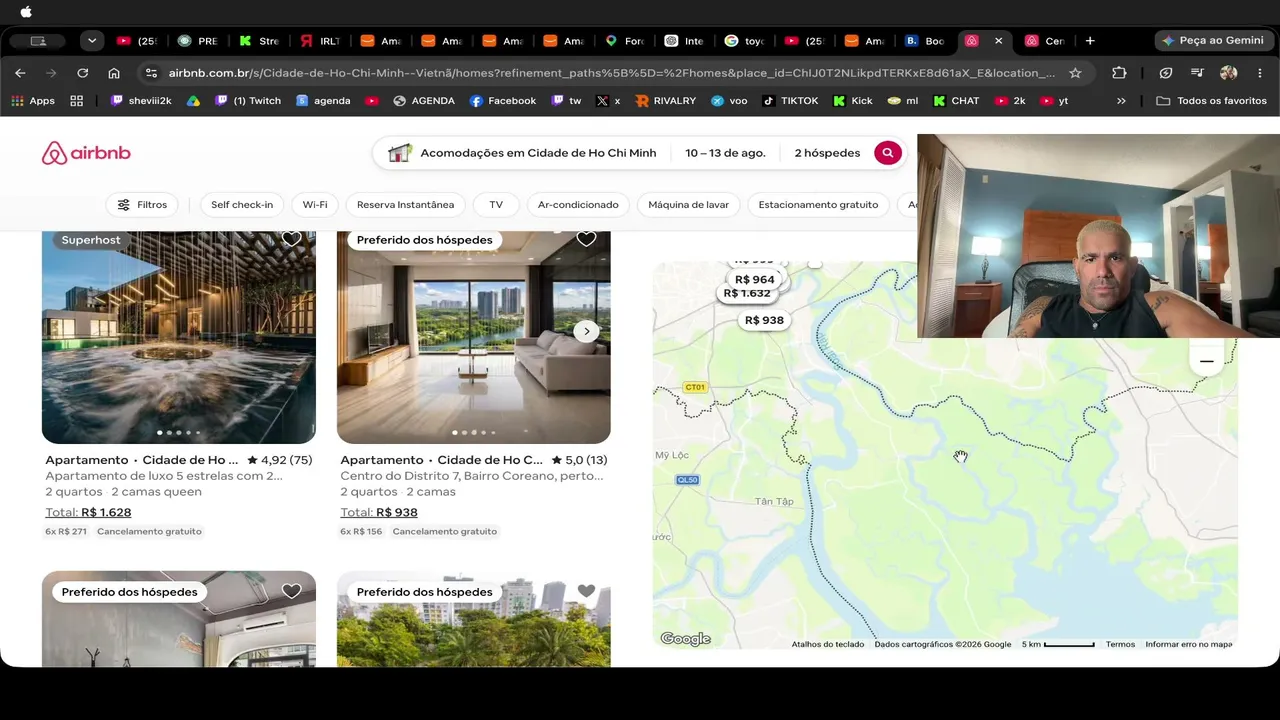This screenshot has width=1280, height=720.
Task: Open the Facebook bookmark
Action: [503, 101]
